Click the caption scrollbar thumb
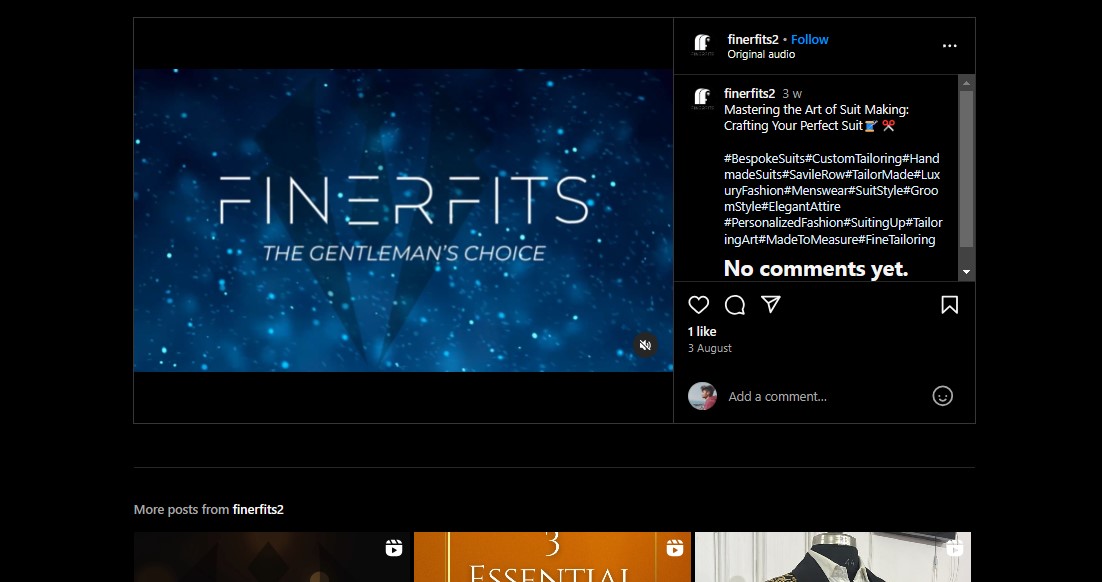 click(966, 169)
